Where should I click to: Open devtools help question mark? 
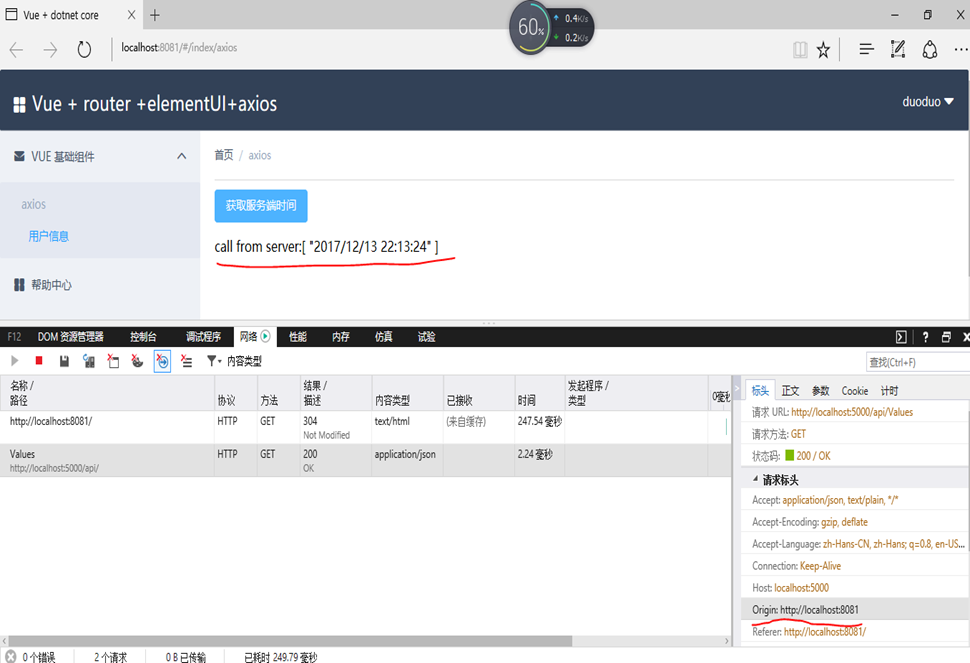[925, 336]
